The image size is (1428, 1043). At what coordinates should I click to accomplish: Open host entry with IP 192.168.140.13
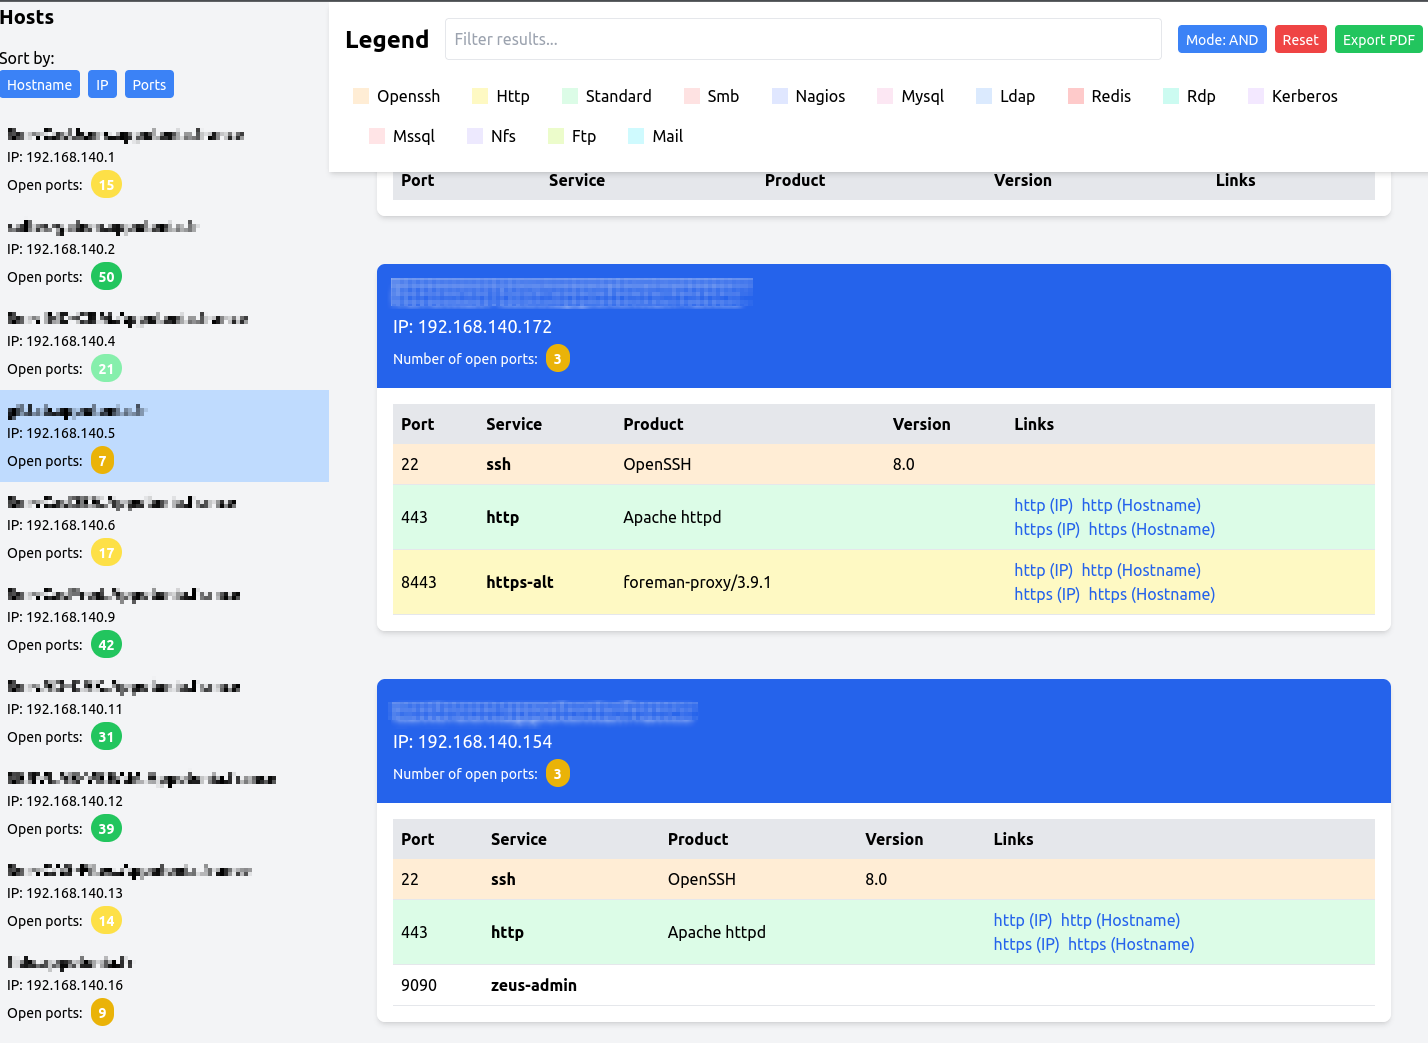(164, 896)
